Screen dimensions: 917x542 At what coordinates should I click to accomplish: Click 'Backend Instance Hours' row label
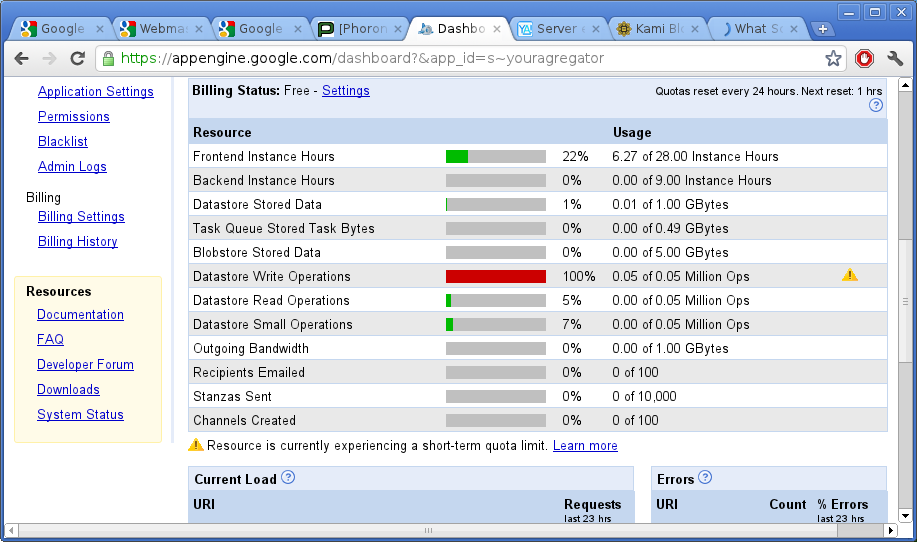tap(264, 181)
